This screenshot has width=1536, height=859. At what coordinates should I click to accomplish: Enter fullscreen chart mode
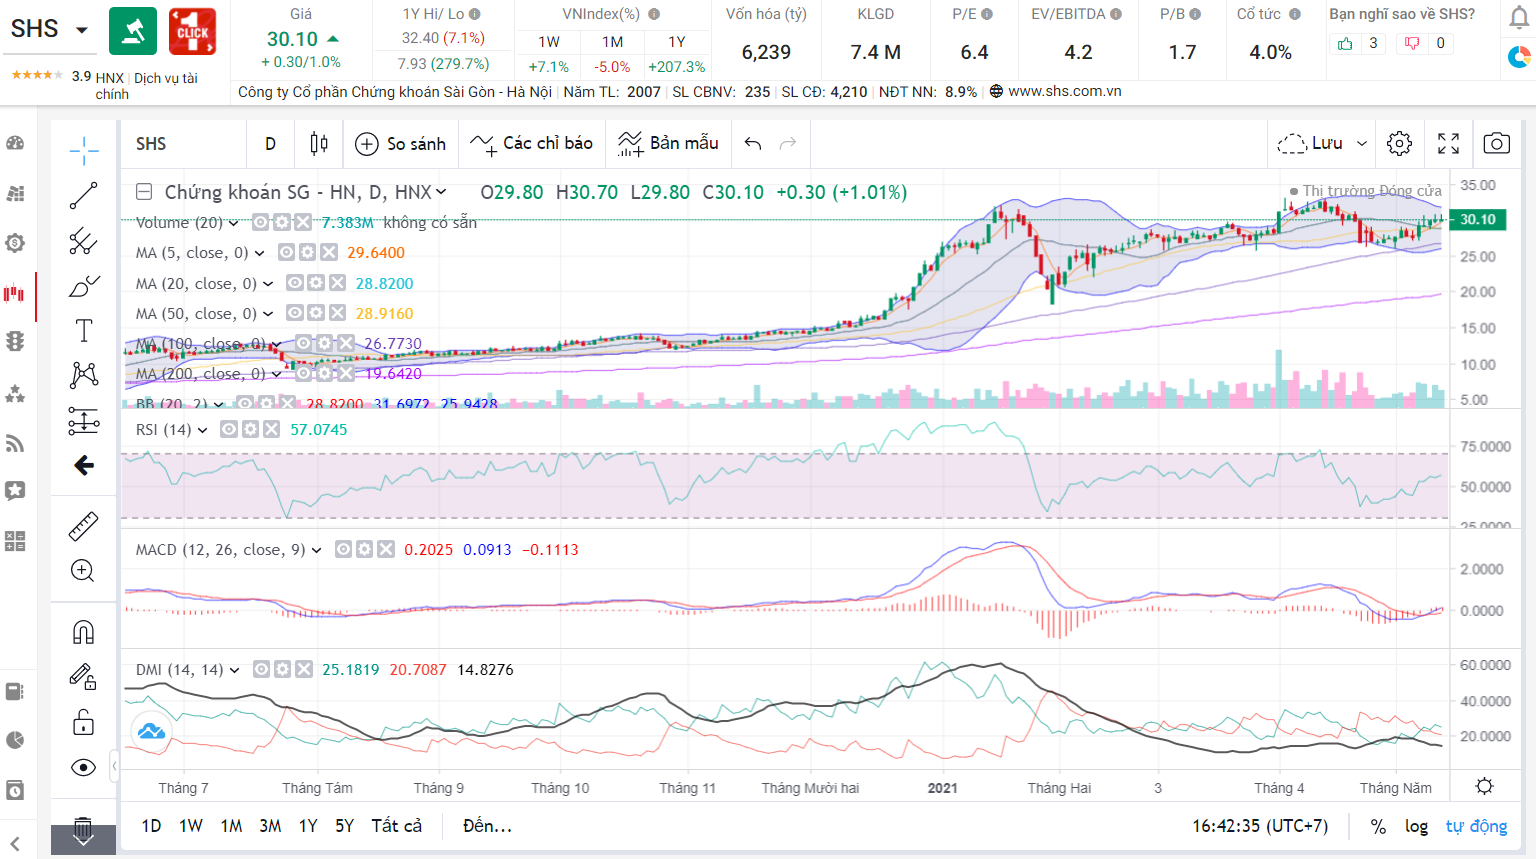(x=1448, y=144)
